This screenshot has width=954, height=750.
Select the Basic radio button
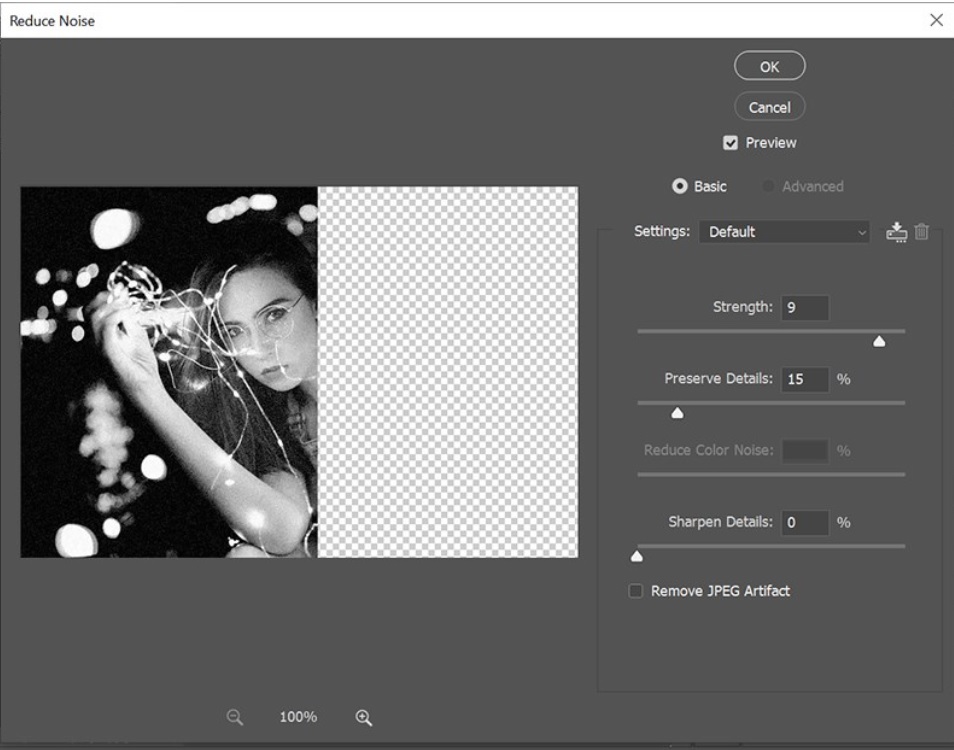680,187
